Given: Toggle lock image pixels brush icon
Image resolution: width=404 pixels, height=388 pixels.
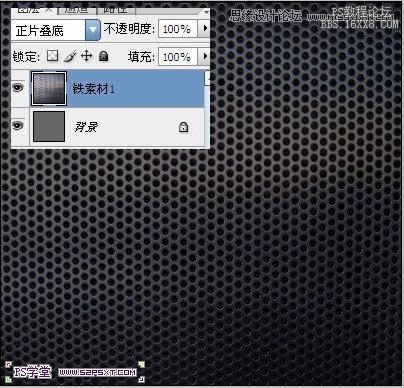Looking at the screenshot, I should (x=70, y=56).
